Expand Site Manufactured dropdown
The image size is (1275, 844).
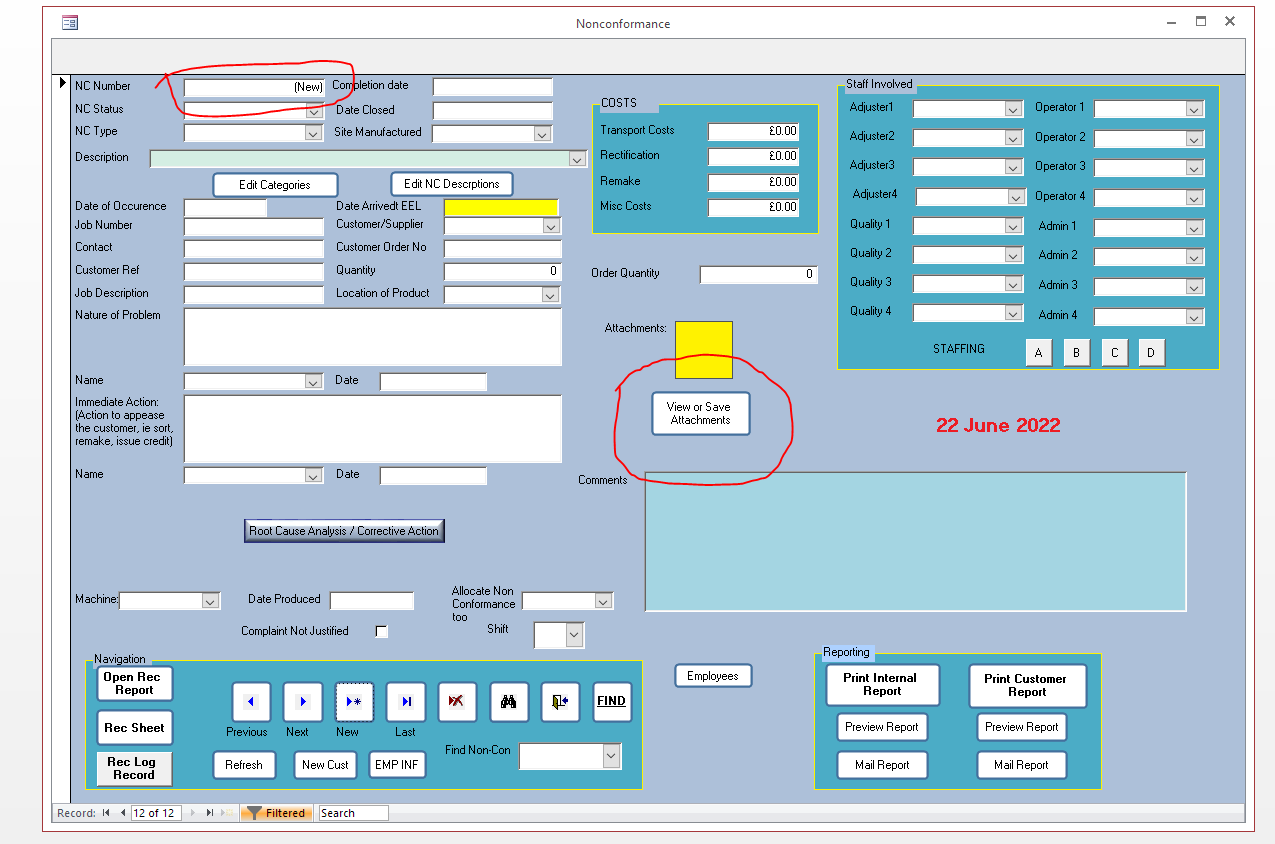click(x=542, y=133)
